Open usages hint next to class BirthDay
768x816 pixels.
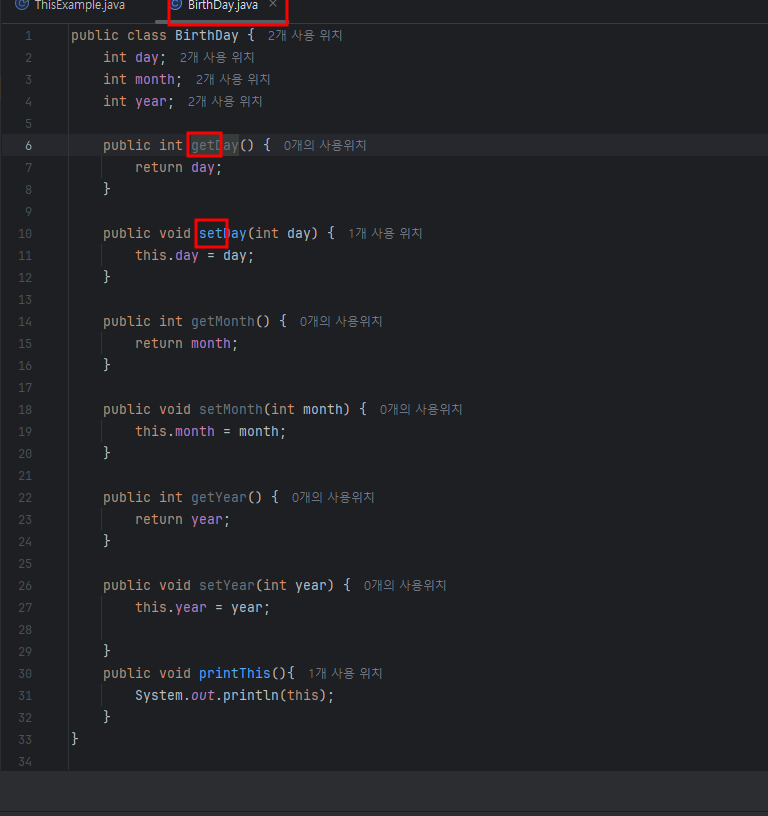(x=305, y=35)
